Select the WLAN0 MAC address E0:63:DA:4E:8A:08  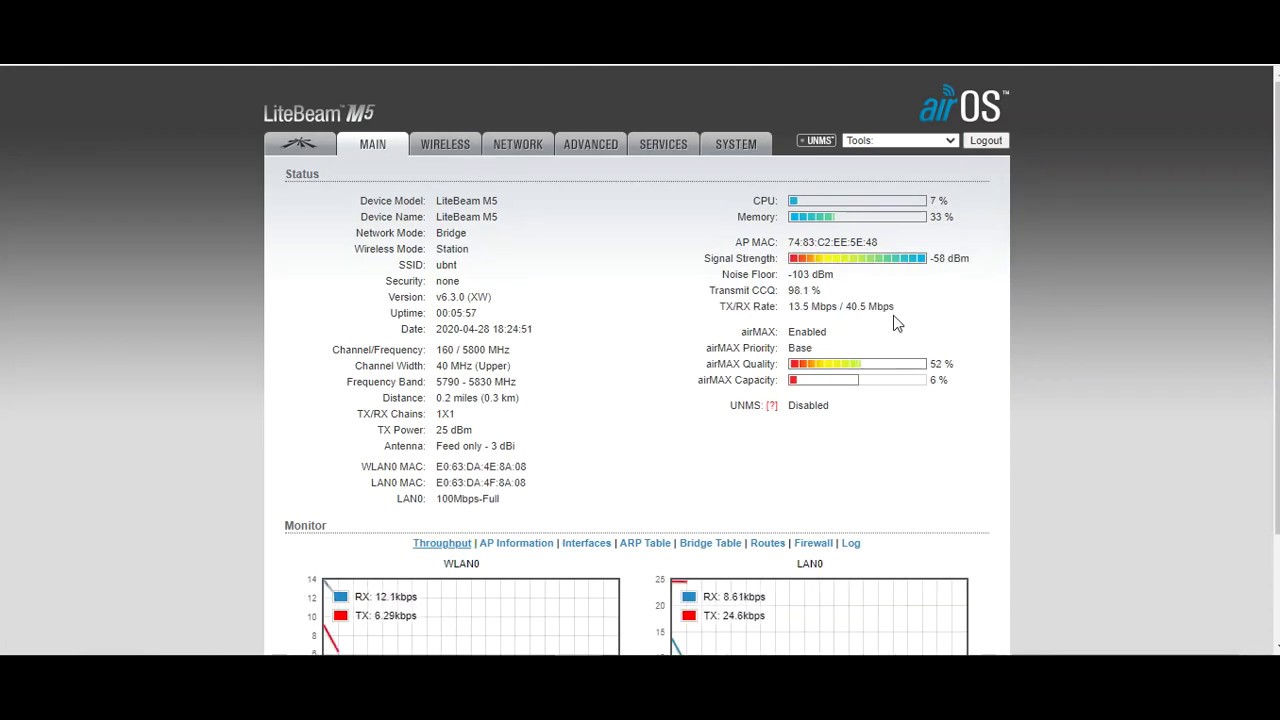tap(481, 467)
